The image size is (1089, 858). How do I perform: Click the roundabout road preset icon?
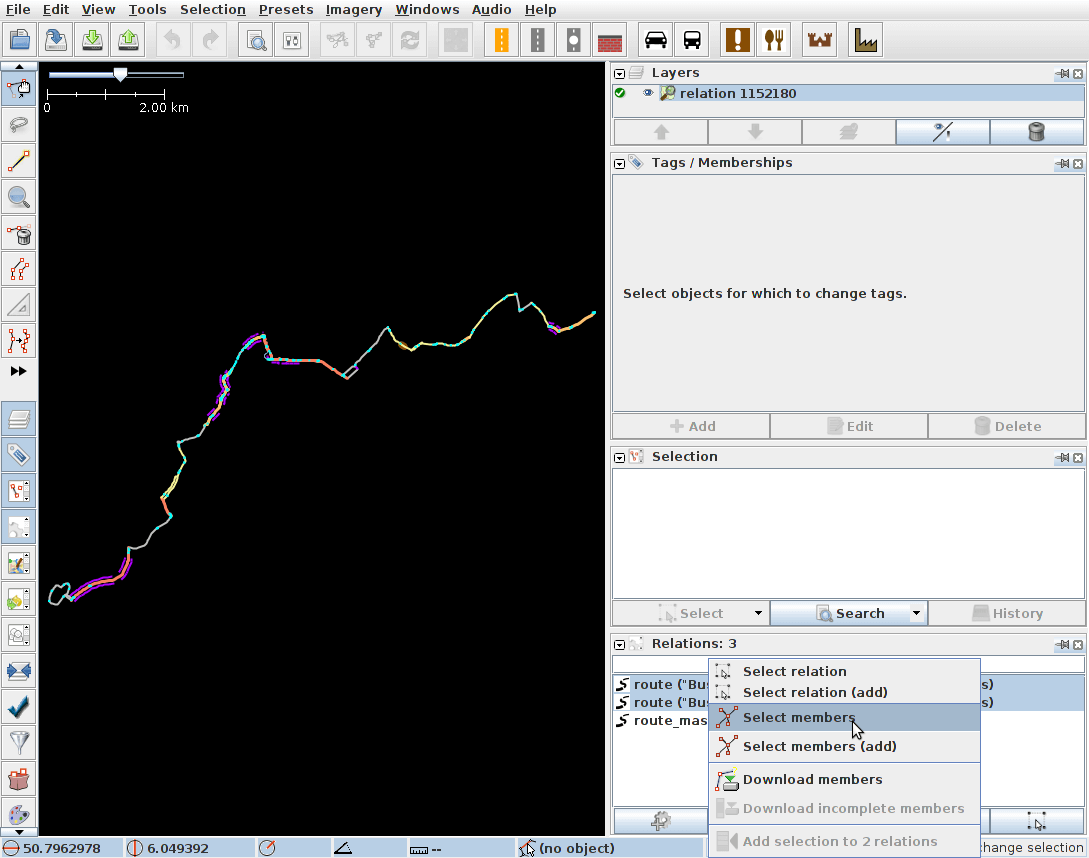point(574,40)
